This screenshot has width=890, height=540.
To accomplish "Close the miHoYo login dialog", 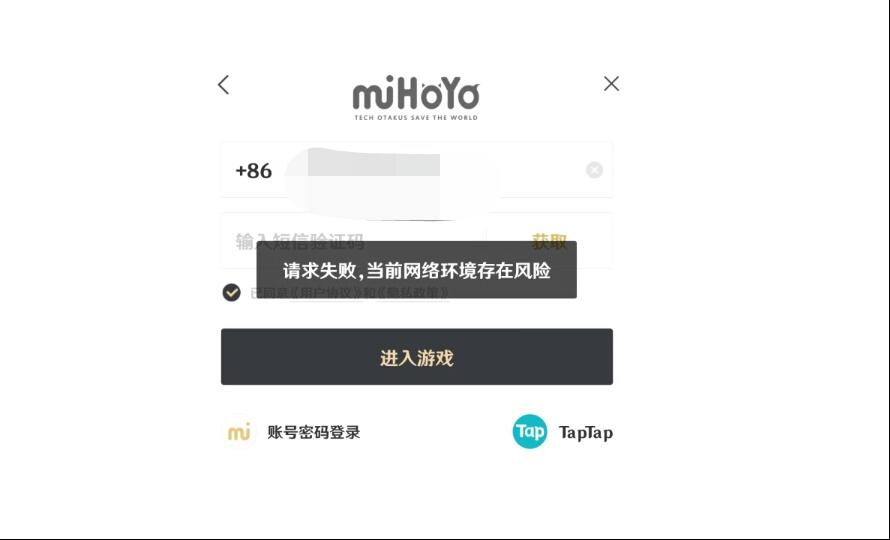I will [611, 83].
